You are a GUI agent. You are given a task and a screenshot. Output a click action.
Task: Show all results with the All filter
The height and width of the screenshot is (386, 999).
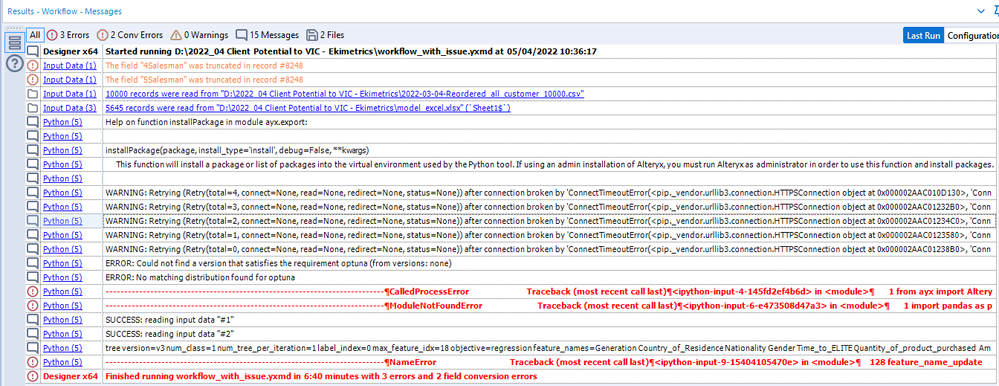coord(34,35)
